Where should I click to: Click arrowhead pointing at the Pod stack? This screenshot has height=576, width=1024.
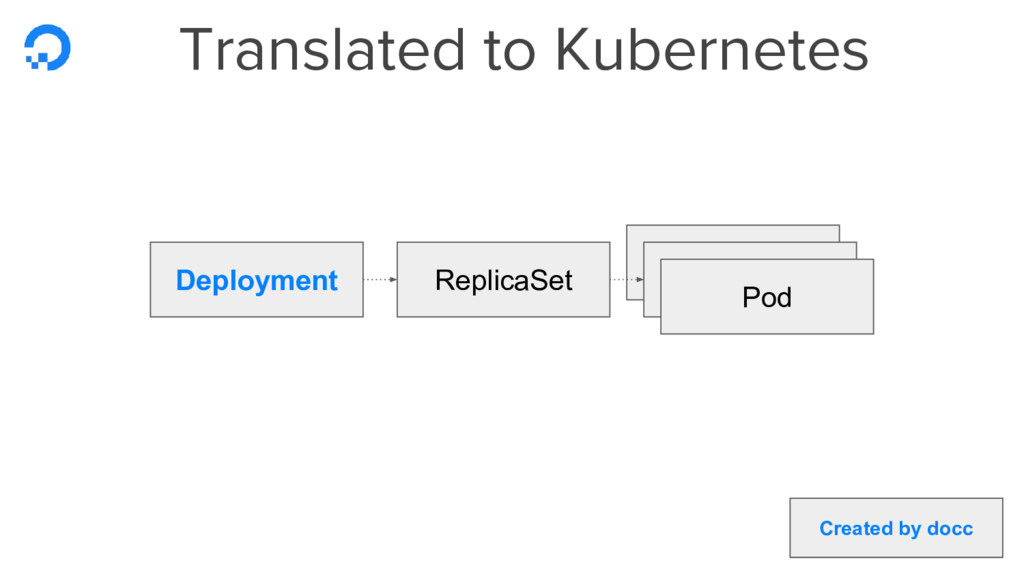[640, 280]
